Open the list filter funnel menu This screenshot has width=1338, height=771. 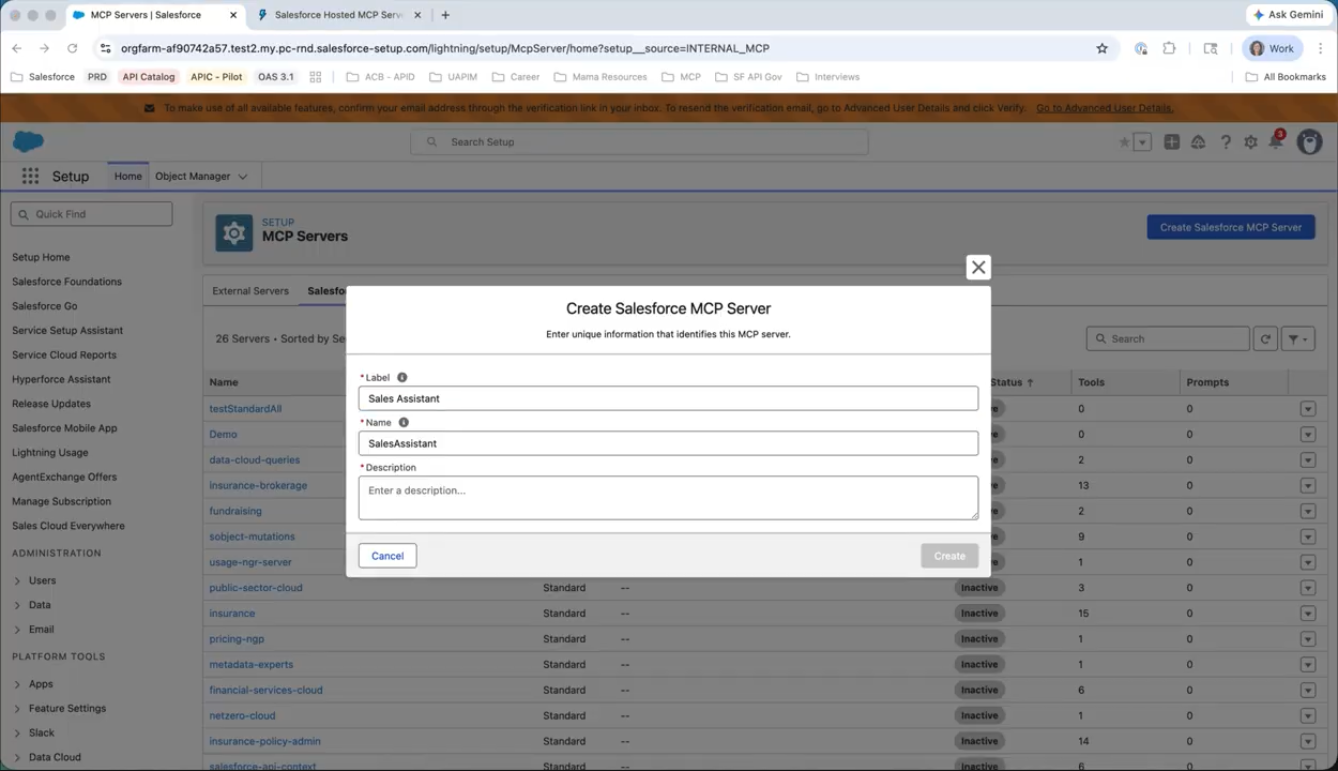pyautogui.click(x=1298, y=339)
